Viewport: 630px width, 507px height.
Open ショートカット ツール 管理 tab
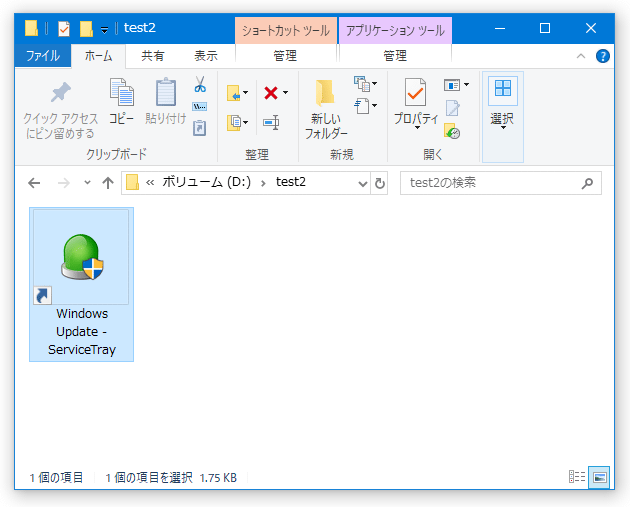pyautogui.click(x=285, y=56)
